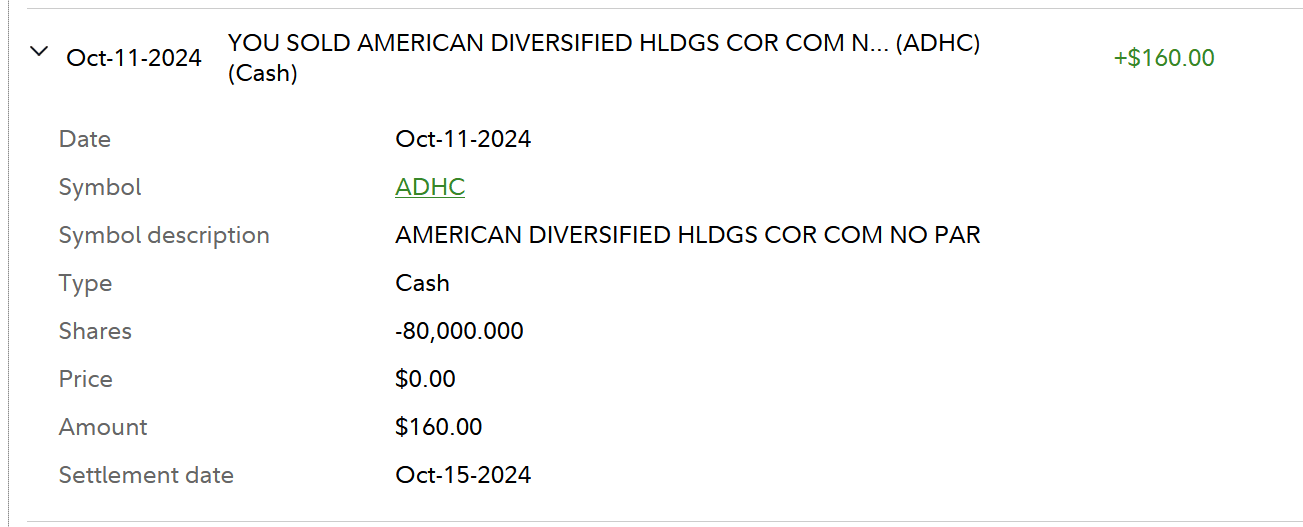This screenshot has height=527, width=1303.
Task: Click the Price field label
Action: [86, 379]
